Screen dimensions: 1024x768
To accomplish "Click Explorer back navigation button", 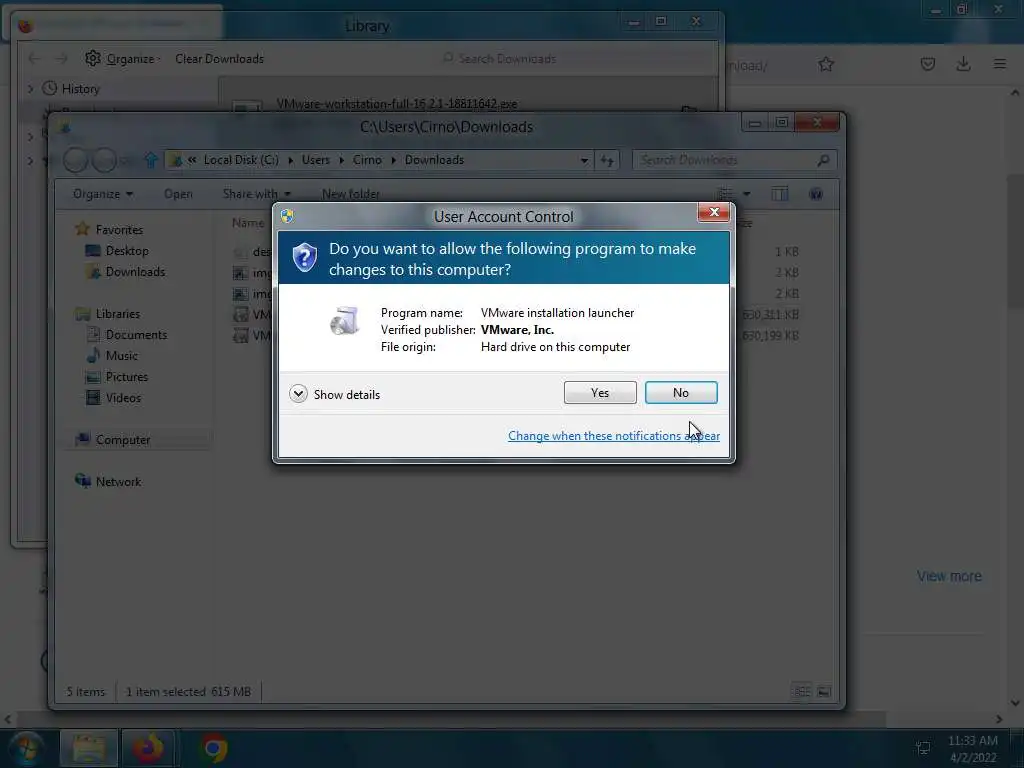I will [x=76, y=160].
